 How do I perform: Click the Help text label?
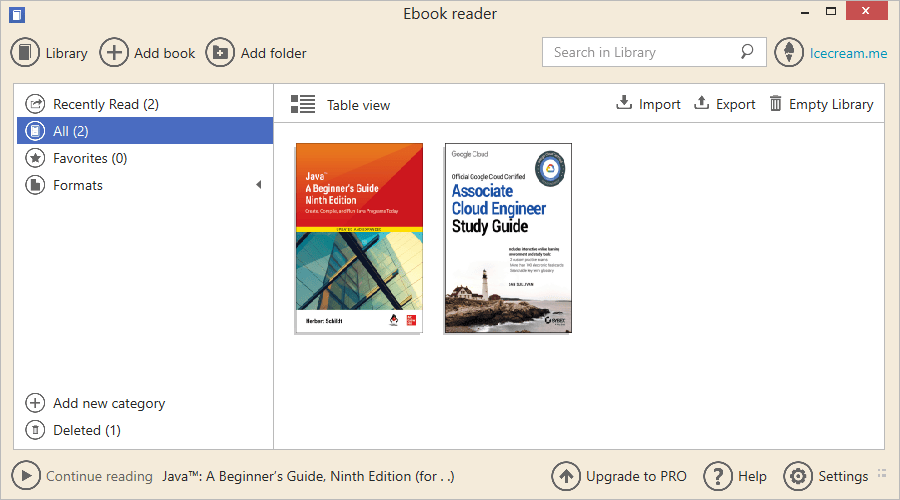(x=752, y=476)
